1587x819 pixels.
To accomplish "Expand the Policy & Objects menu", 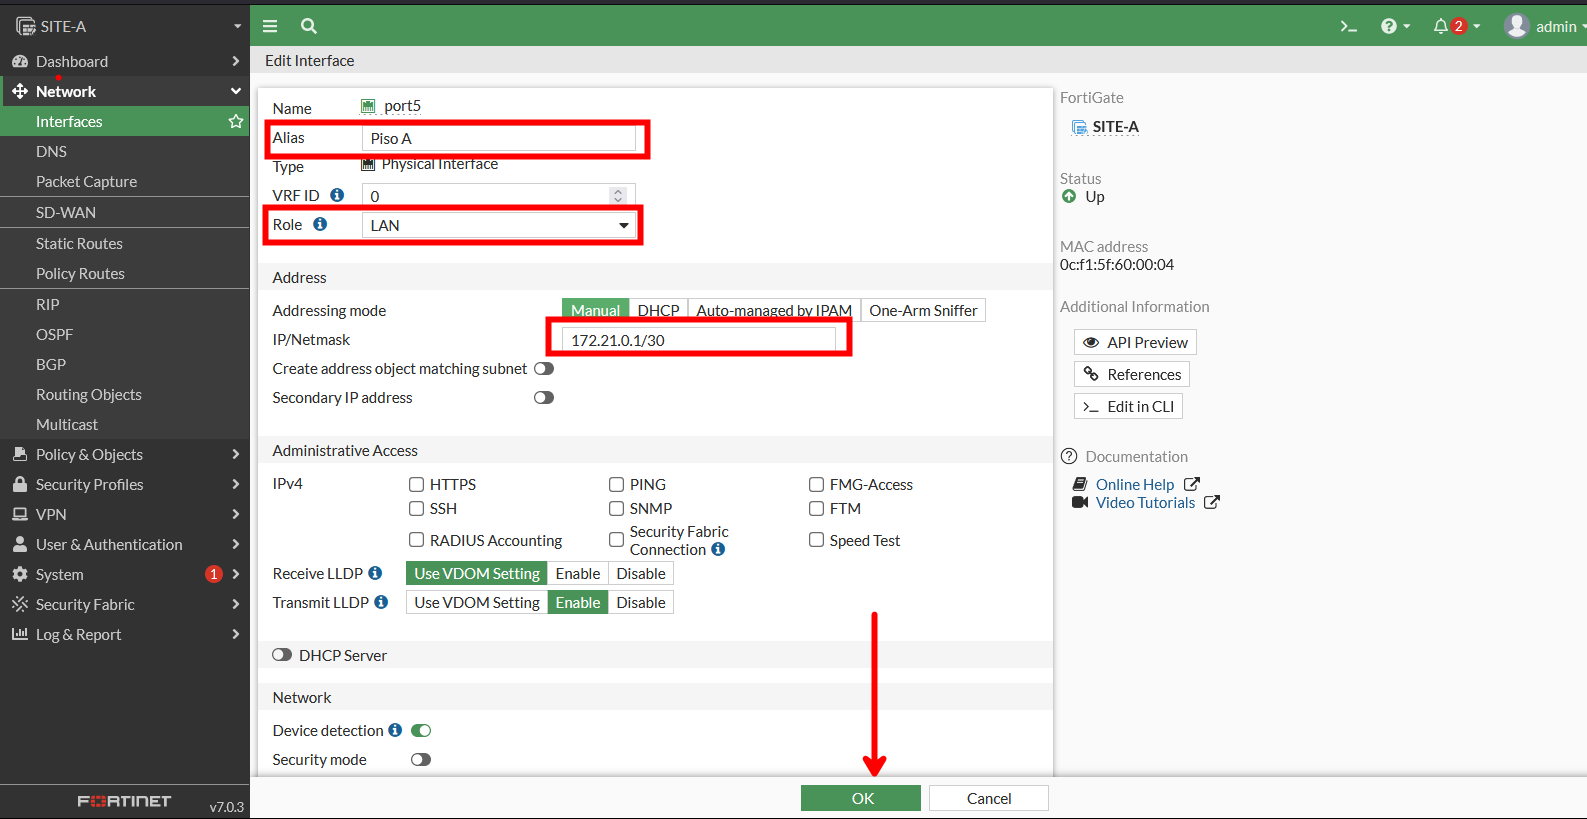I will (x=124, y=454).
